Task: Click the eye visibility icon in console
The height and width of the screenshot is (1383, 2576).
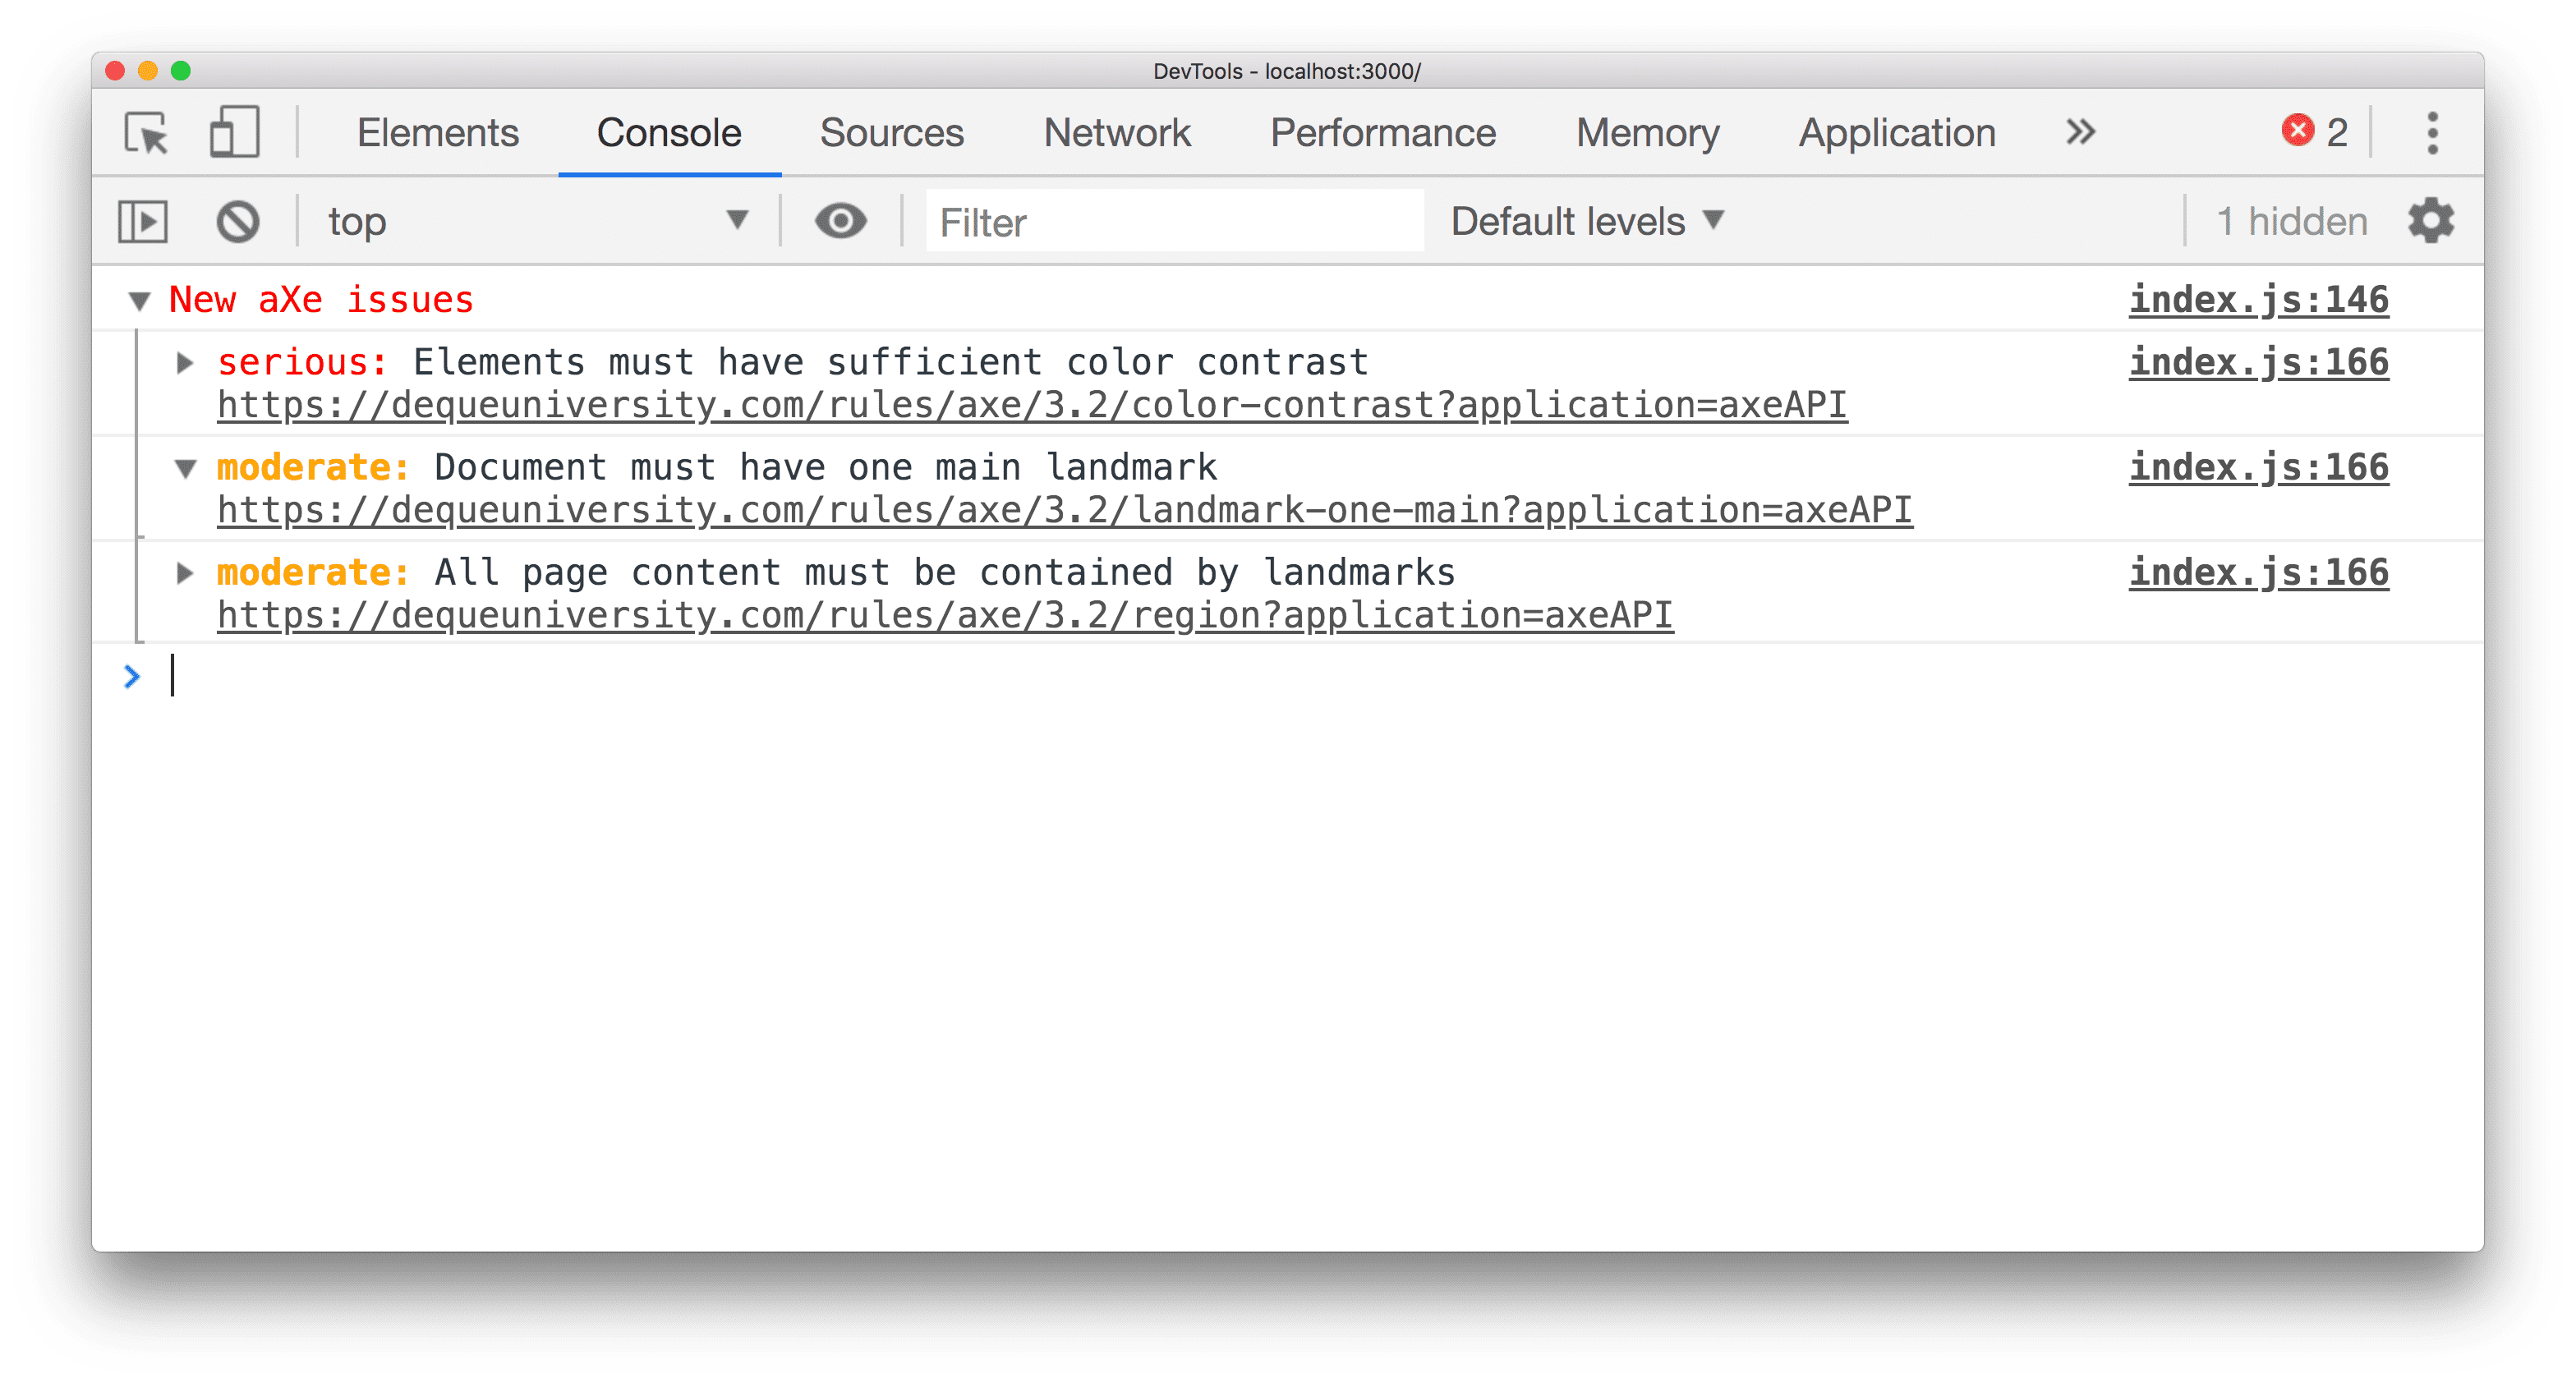Action: tap(842, 222)
